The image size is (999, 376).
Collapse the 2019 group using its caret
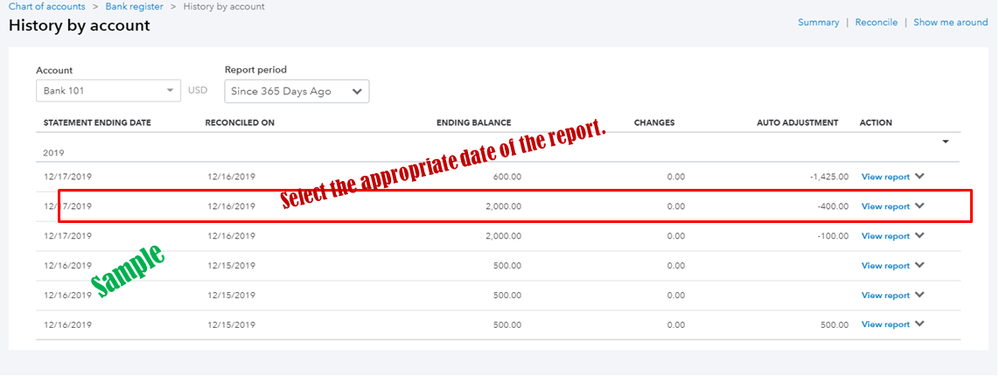tap(946, 141)
